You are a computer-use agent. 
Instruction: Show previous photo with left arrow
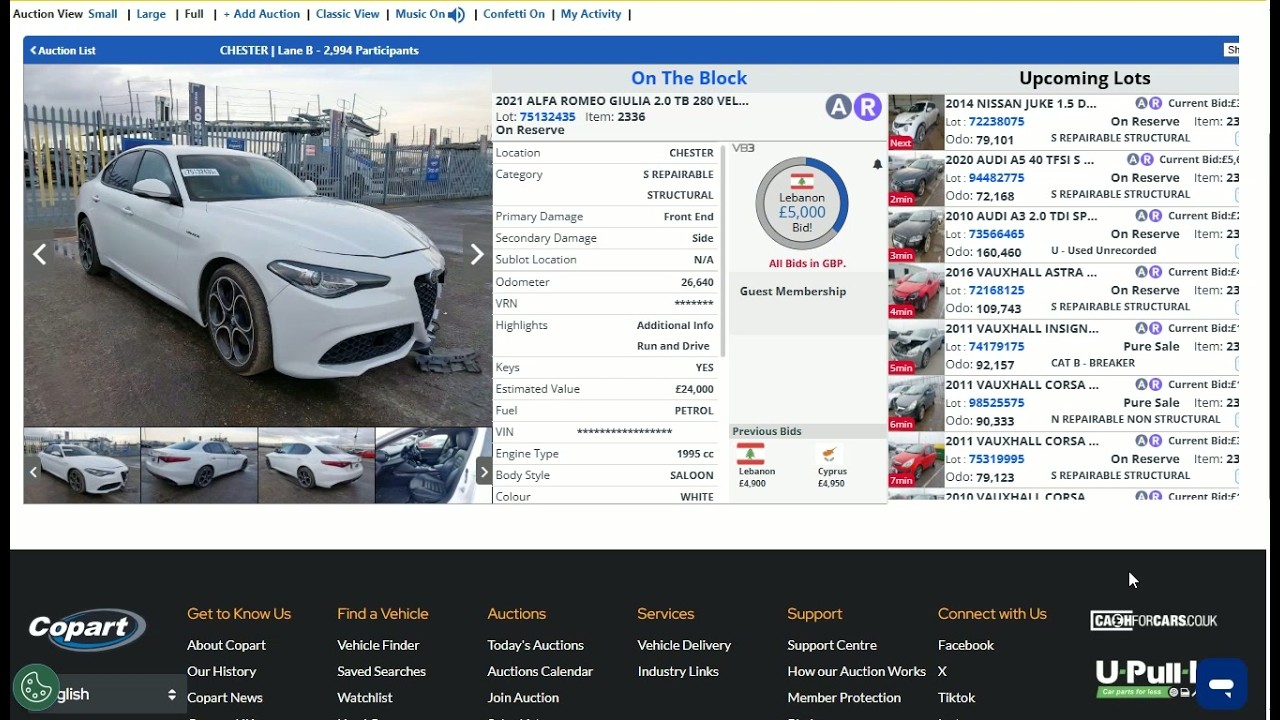[39, 255]
